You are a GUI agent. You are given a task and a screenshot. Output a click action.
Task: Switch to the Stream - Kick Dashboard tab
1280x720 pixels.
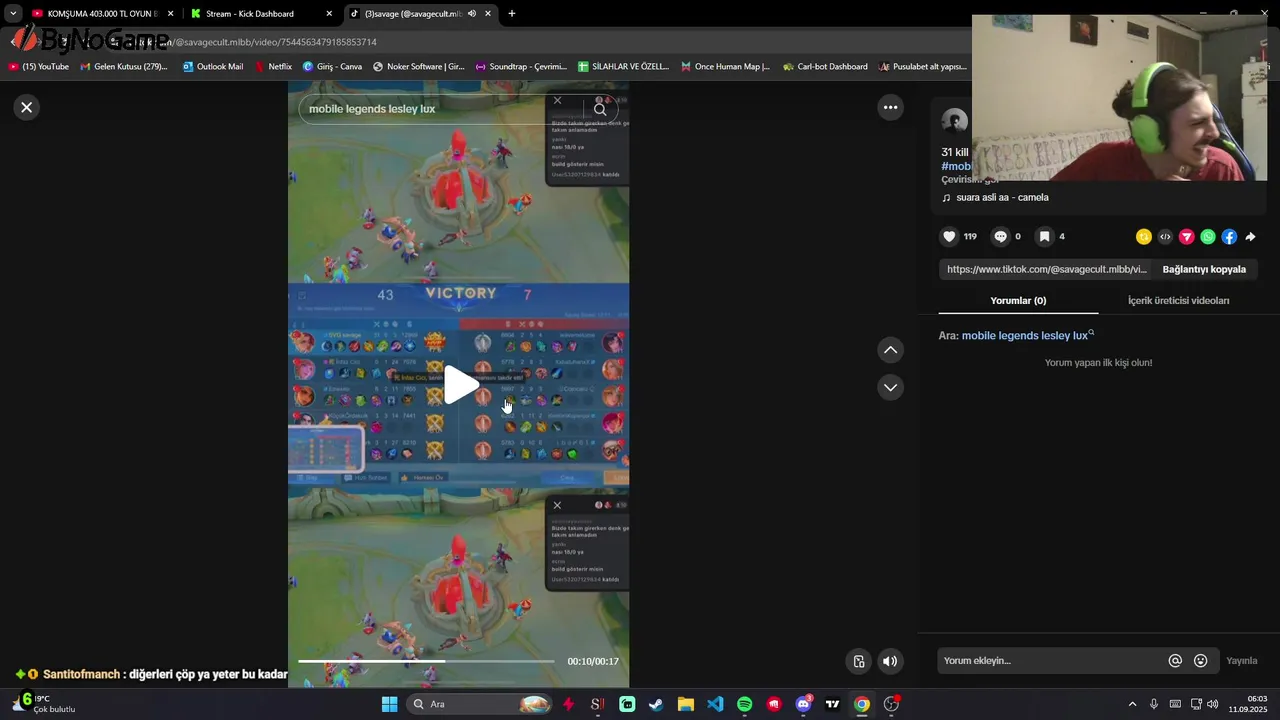261,14
